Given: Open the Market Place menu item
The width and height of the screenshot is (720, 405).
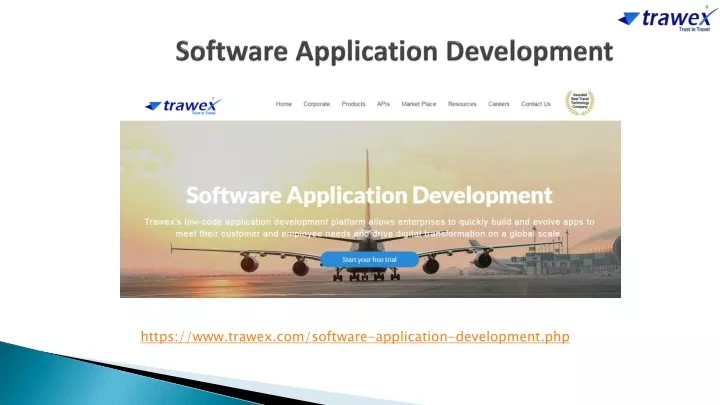Looking at the screenshot, I should click(419, 104).
